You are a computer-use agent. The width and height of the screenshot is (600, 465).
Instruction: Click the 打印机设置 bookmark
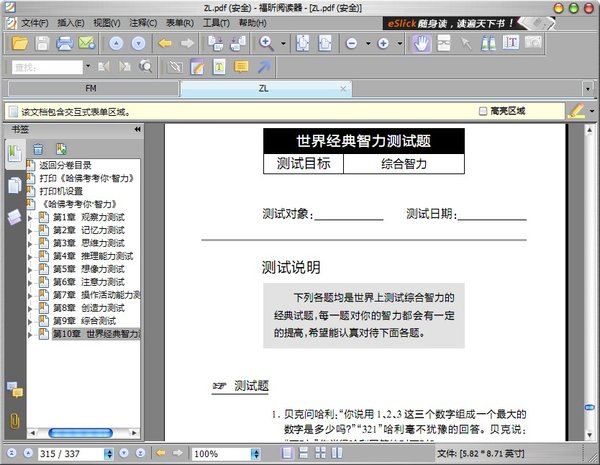tap(61, 191)
